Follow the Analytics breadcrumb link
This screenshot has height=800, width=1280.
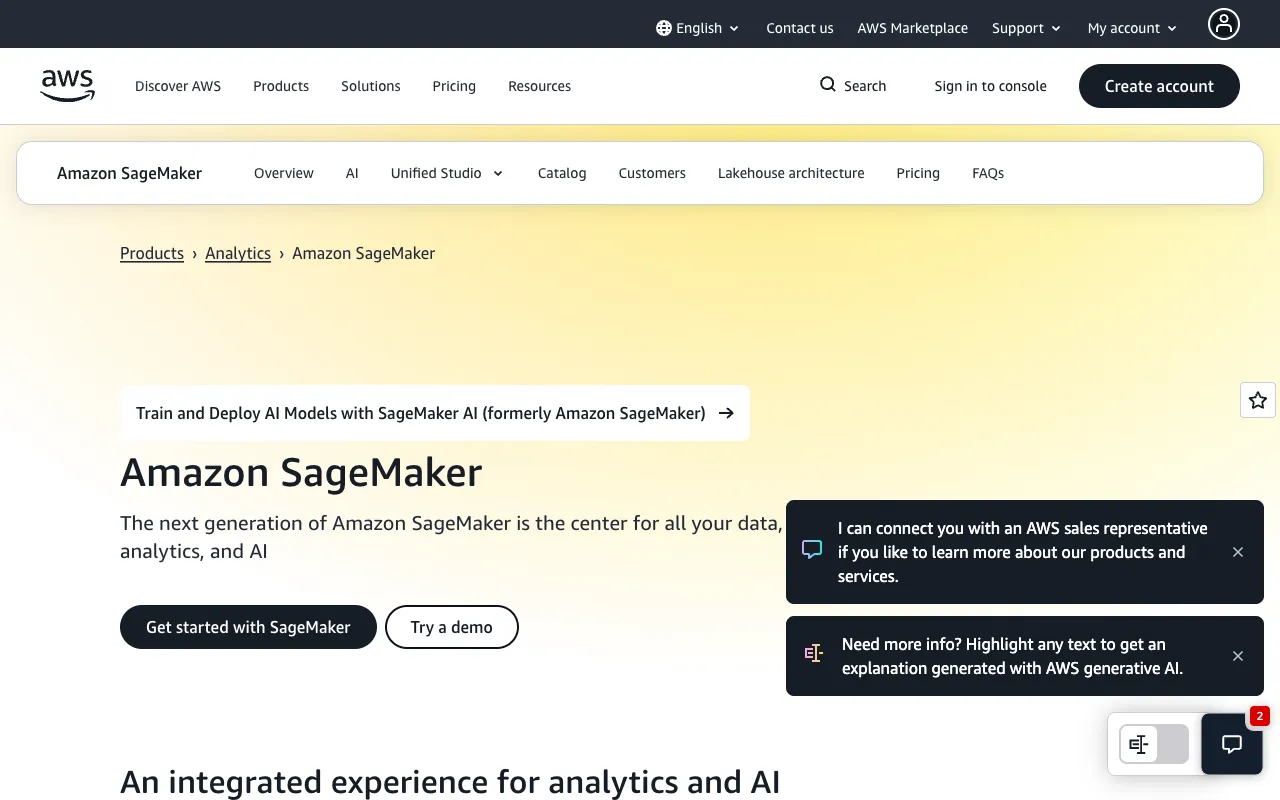tap(238, 253)
